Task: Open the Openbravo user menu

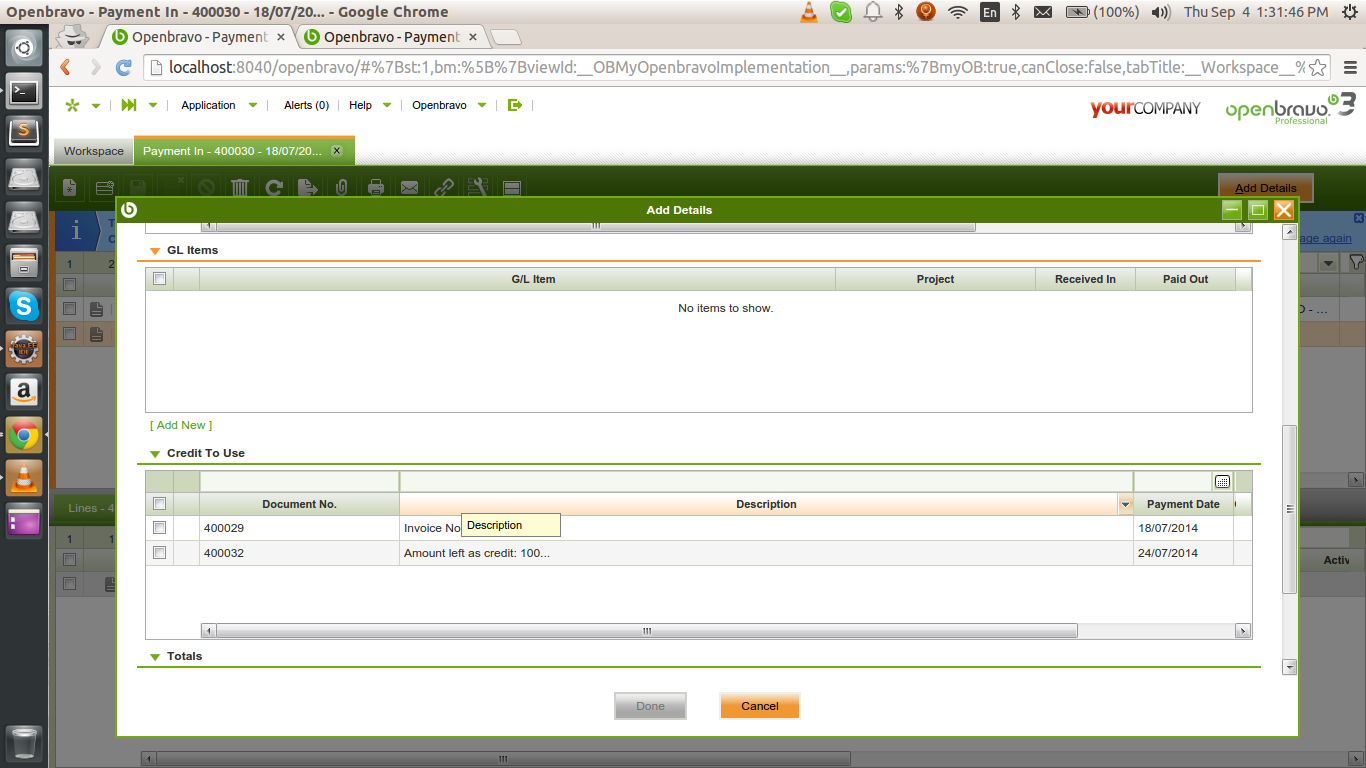Action: [439, 105]
